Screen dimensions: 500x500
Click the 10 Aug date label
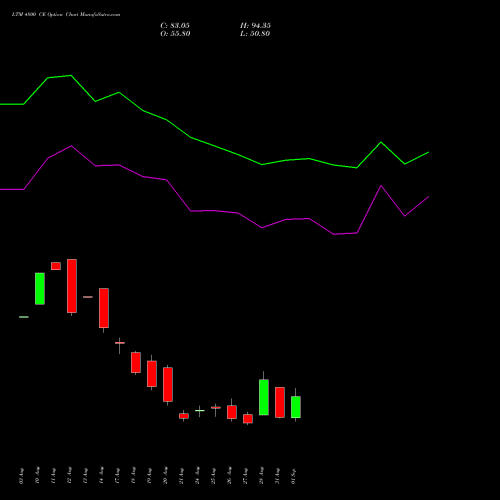(x=38, y=476)
